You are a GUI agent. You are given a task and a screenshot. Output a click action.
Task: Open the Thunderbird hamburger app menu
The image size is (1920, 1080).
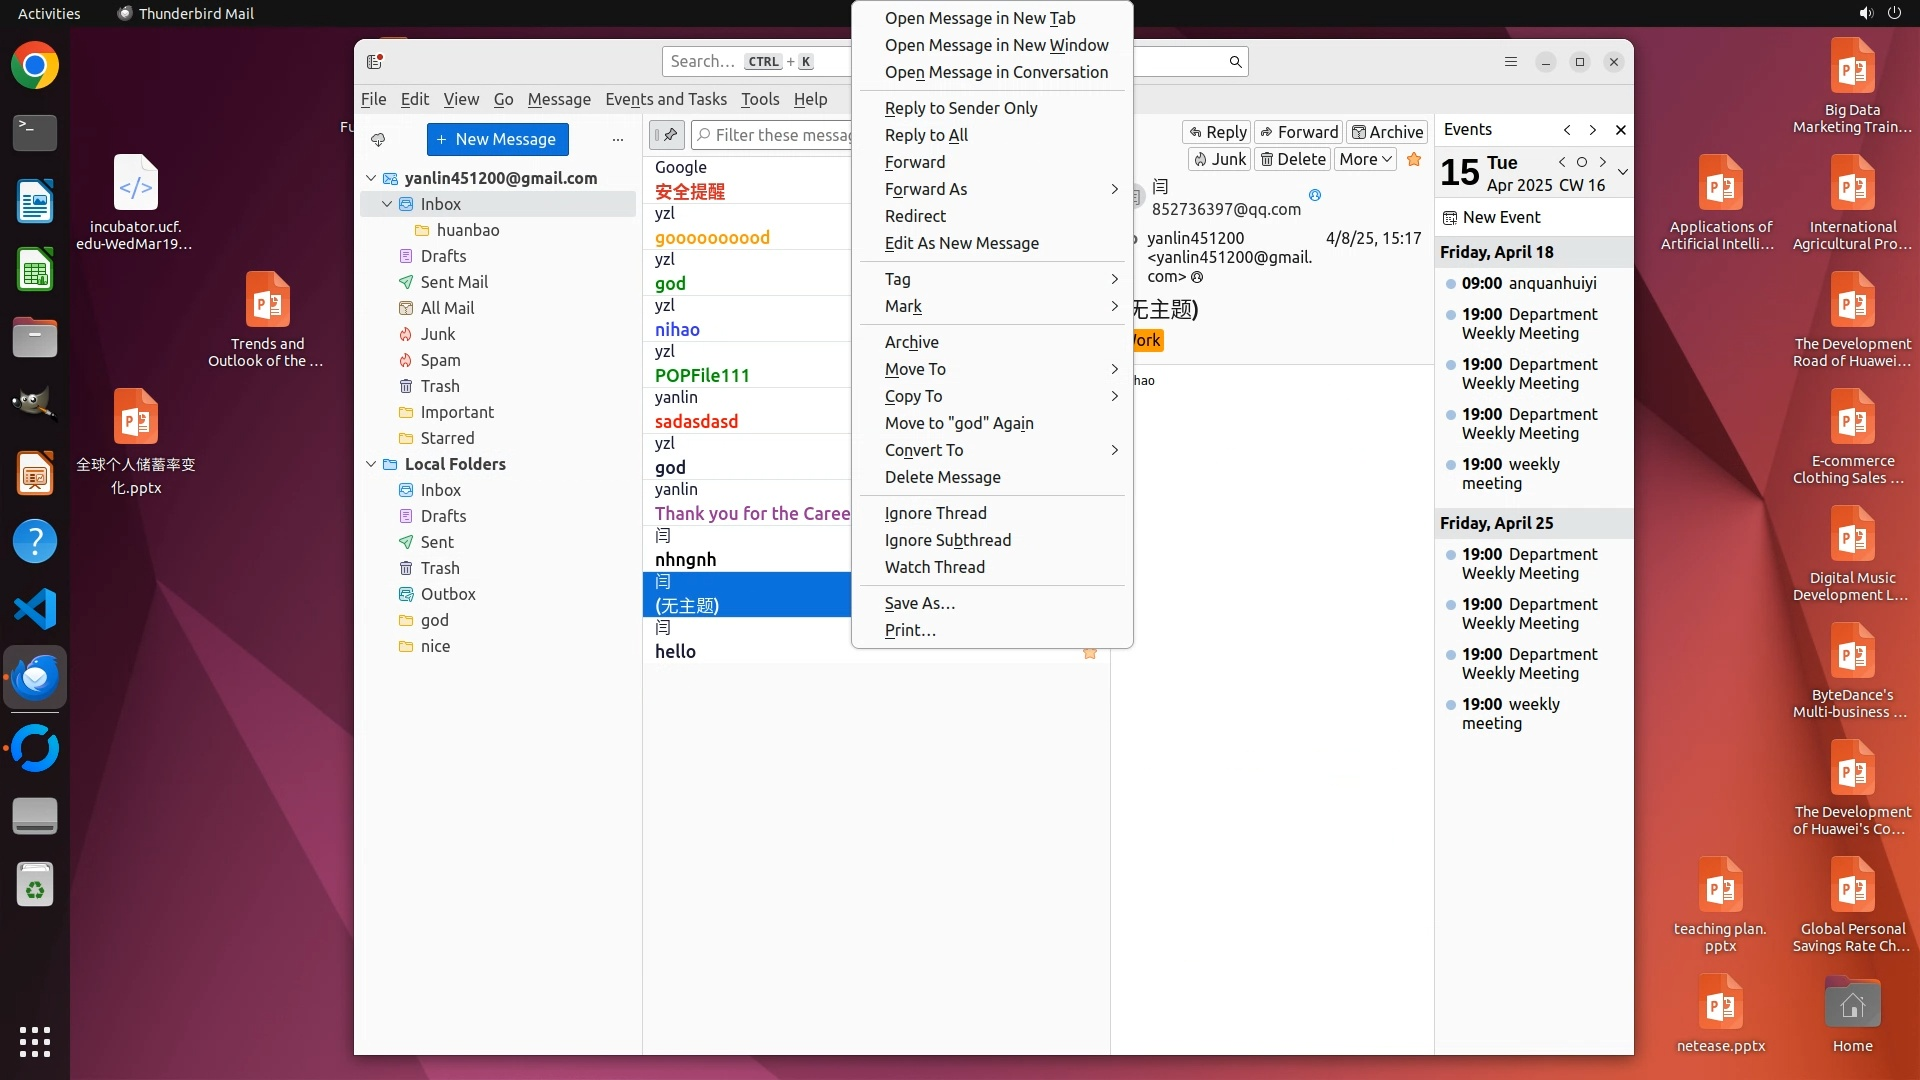[x=1511, y=62]
